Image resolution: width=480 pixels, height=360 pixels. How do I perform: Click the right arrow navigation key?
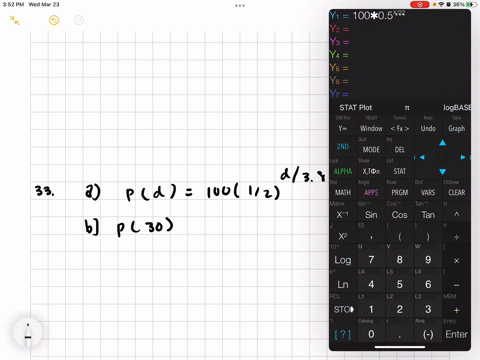click(463, 157)
